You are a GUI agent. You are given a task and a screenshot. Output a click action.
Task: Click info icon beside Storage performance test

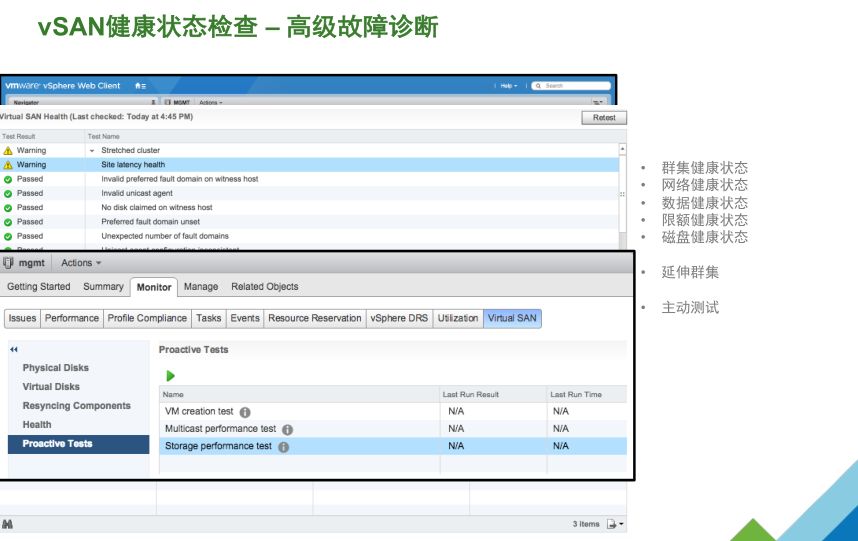[x=283, y=447]
